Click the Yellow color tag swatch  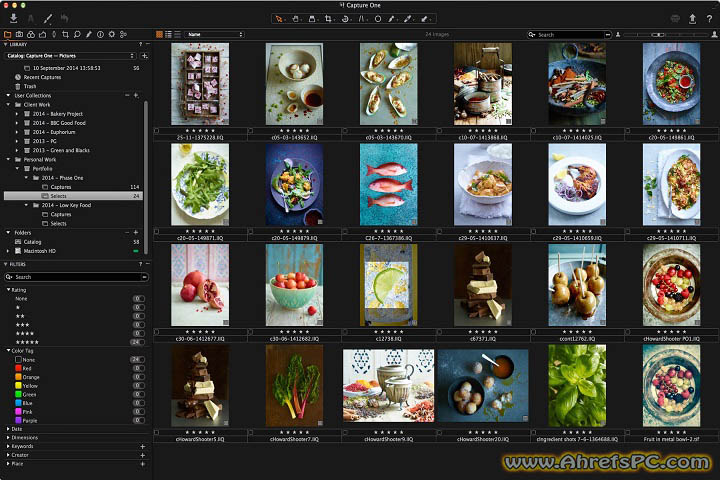[x=18, y=386]
